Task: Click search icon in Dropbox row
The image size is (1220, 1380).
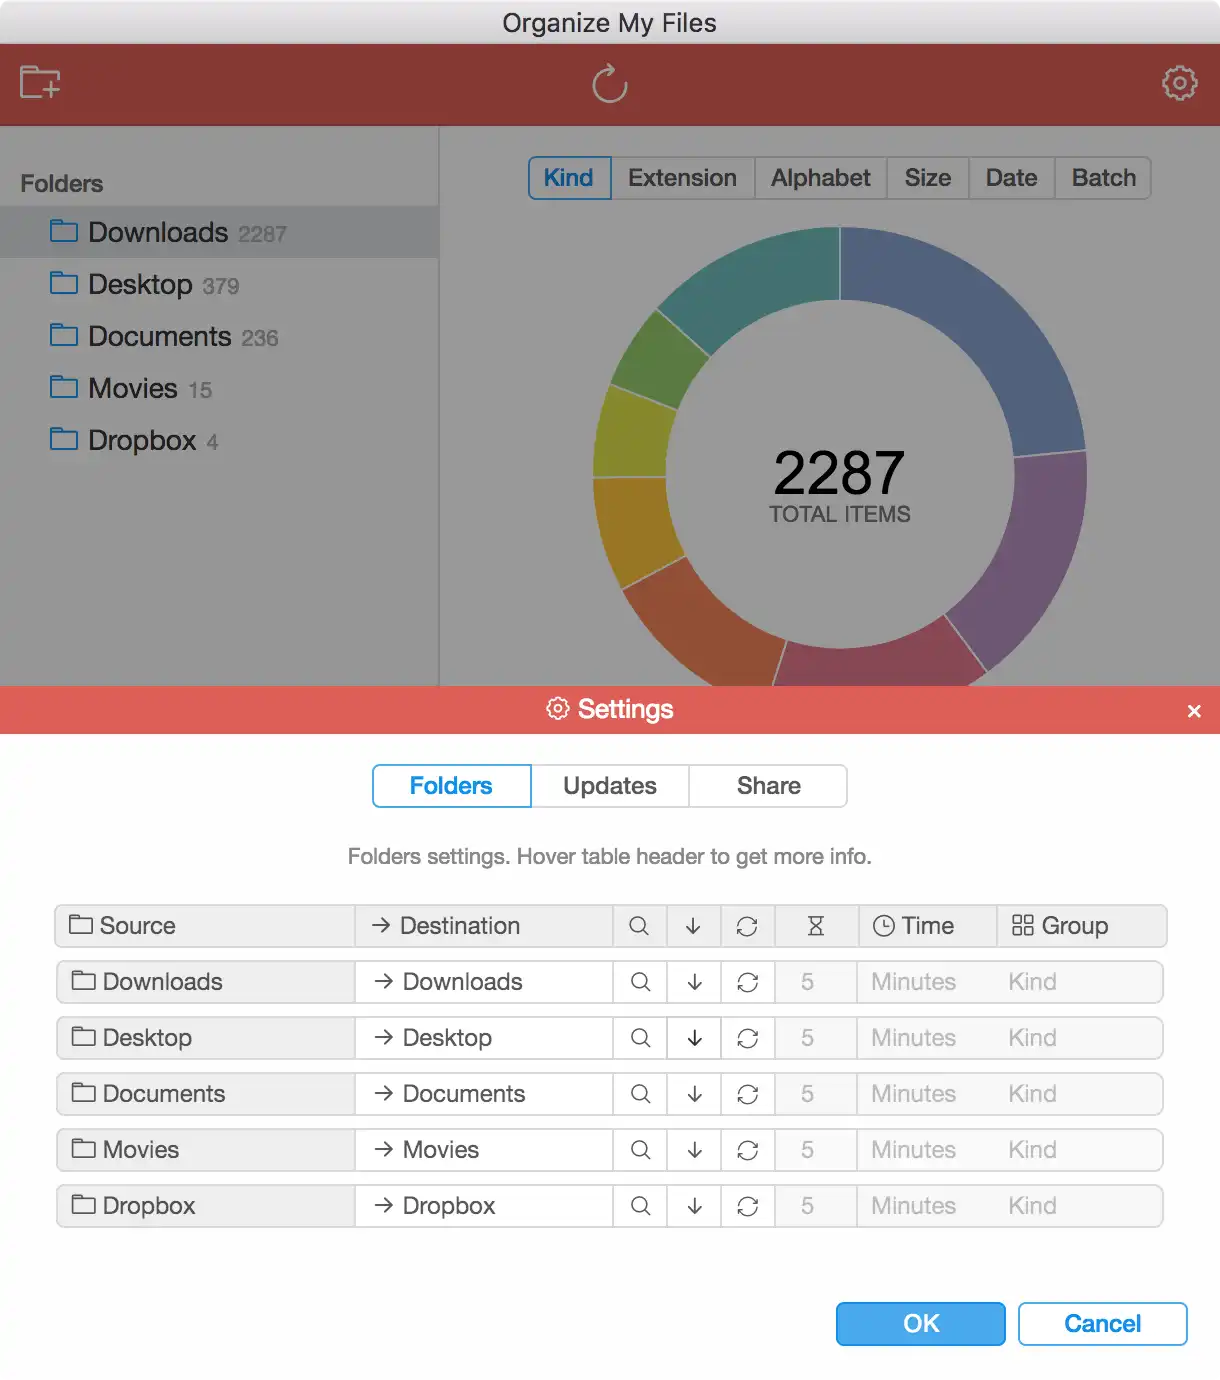Action: click(640, 1206)
